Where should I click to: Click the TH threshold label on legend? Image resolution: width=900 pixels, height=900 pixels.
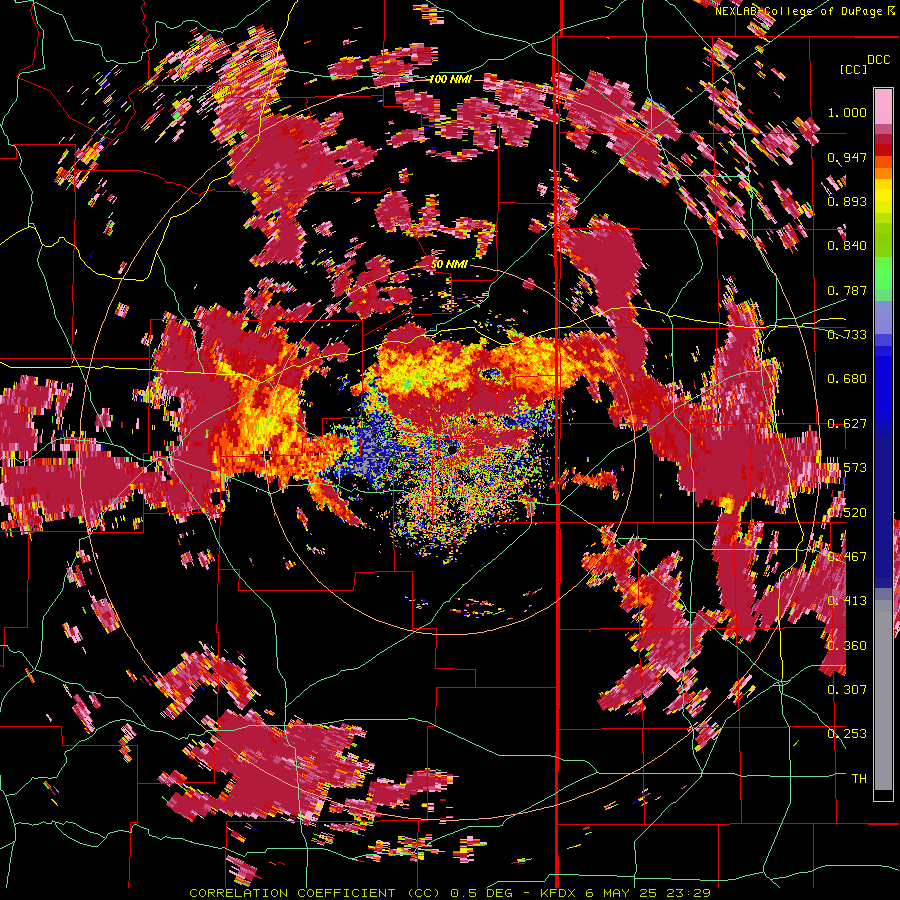coord(859,779)
